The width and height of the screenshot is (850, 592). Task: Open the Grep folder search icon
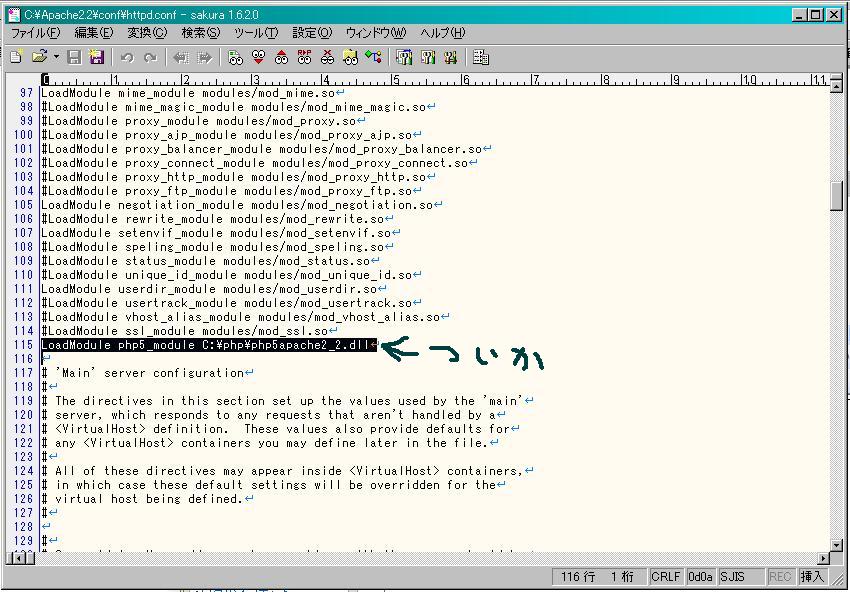coord(351,57)
